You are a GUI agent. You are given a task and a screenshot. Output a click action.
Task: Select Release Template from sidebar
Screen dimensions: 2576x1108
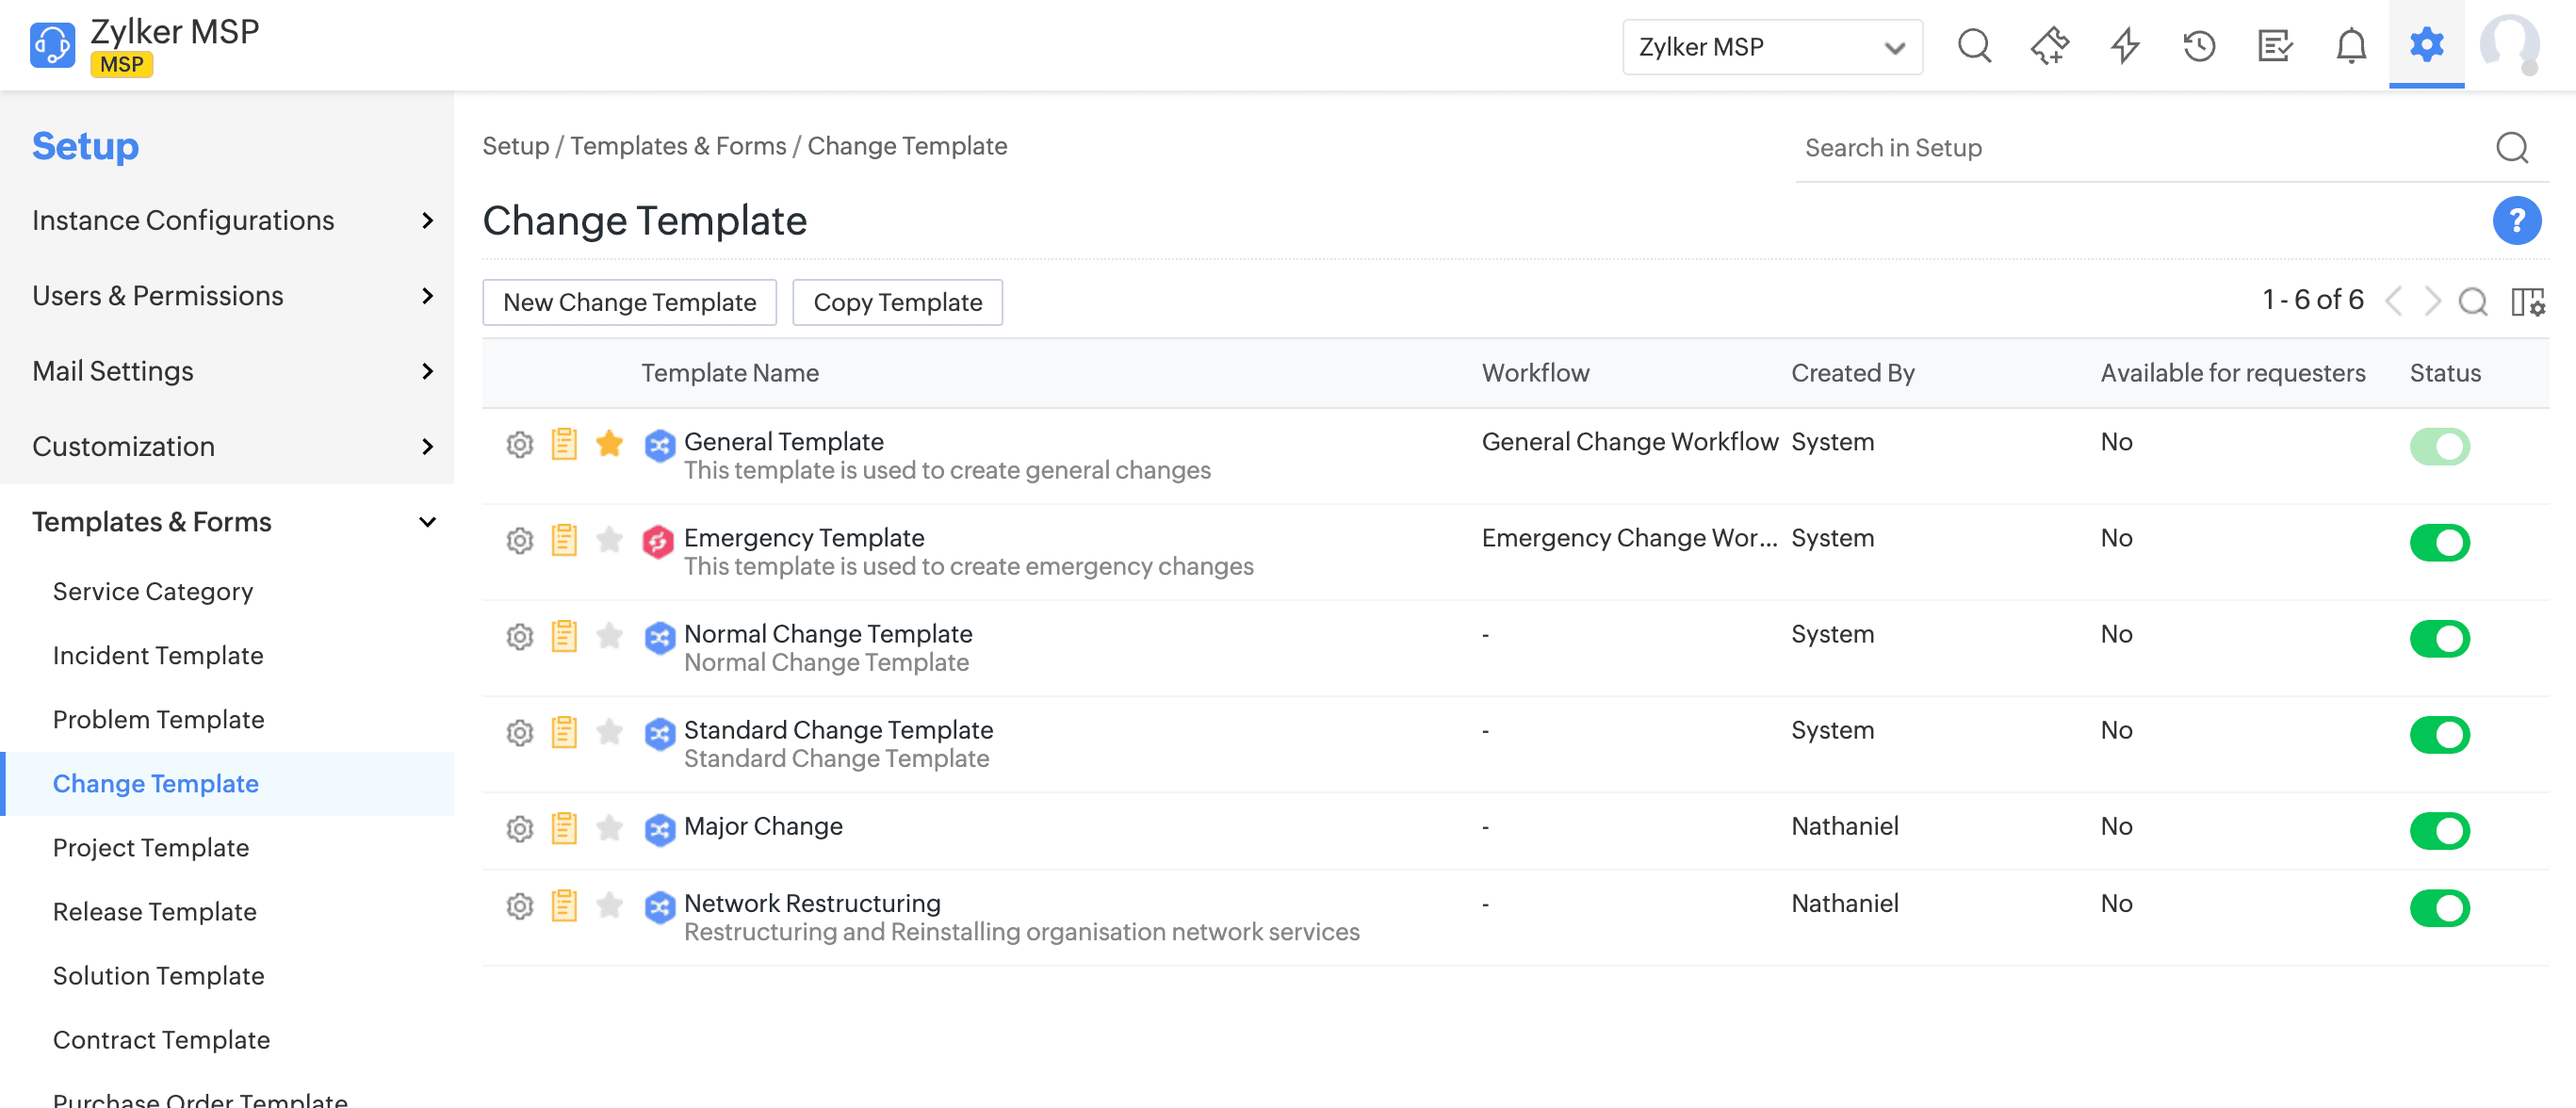click(154, 911)
